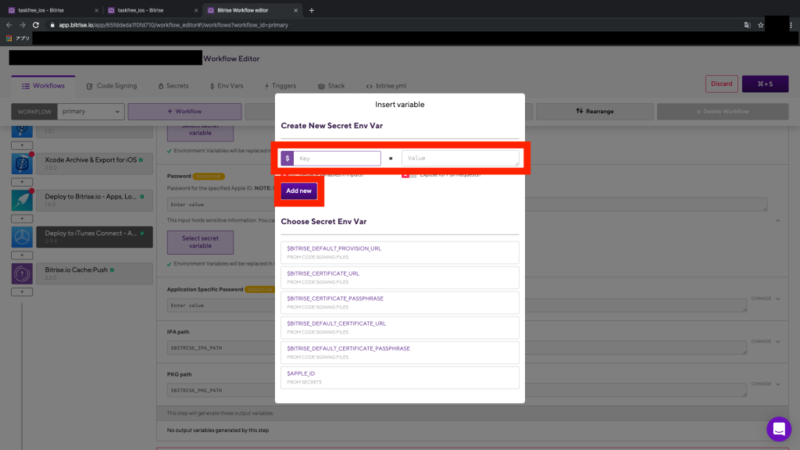This screenshot has height=450, width=800.
Task: Add step after Bitrise.io Cache:Push step
Action: pyautogui.click(x=22, y=292)
